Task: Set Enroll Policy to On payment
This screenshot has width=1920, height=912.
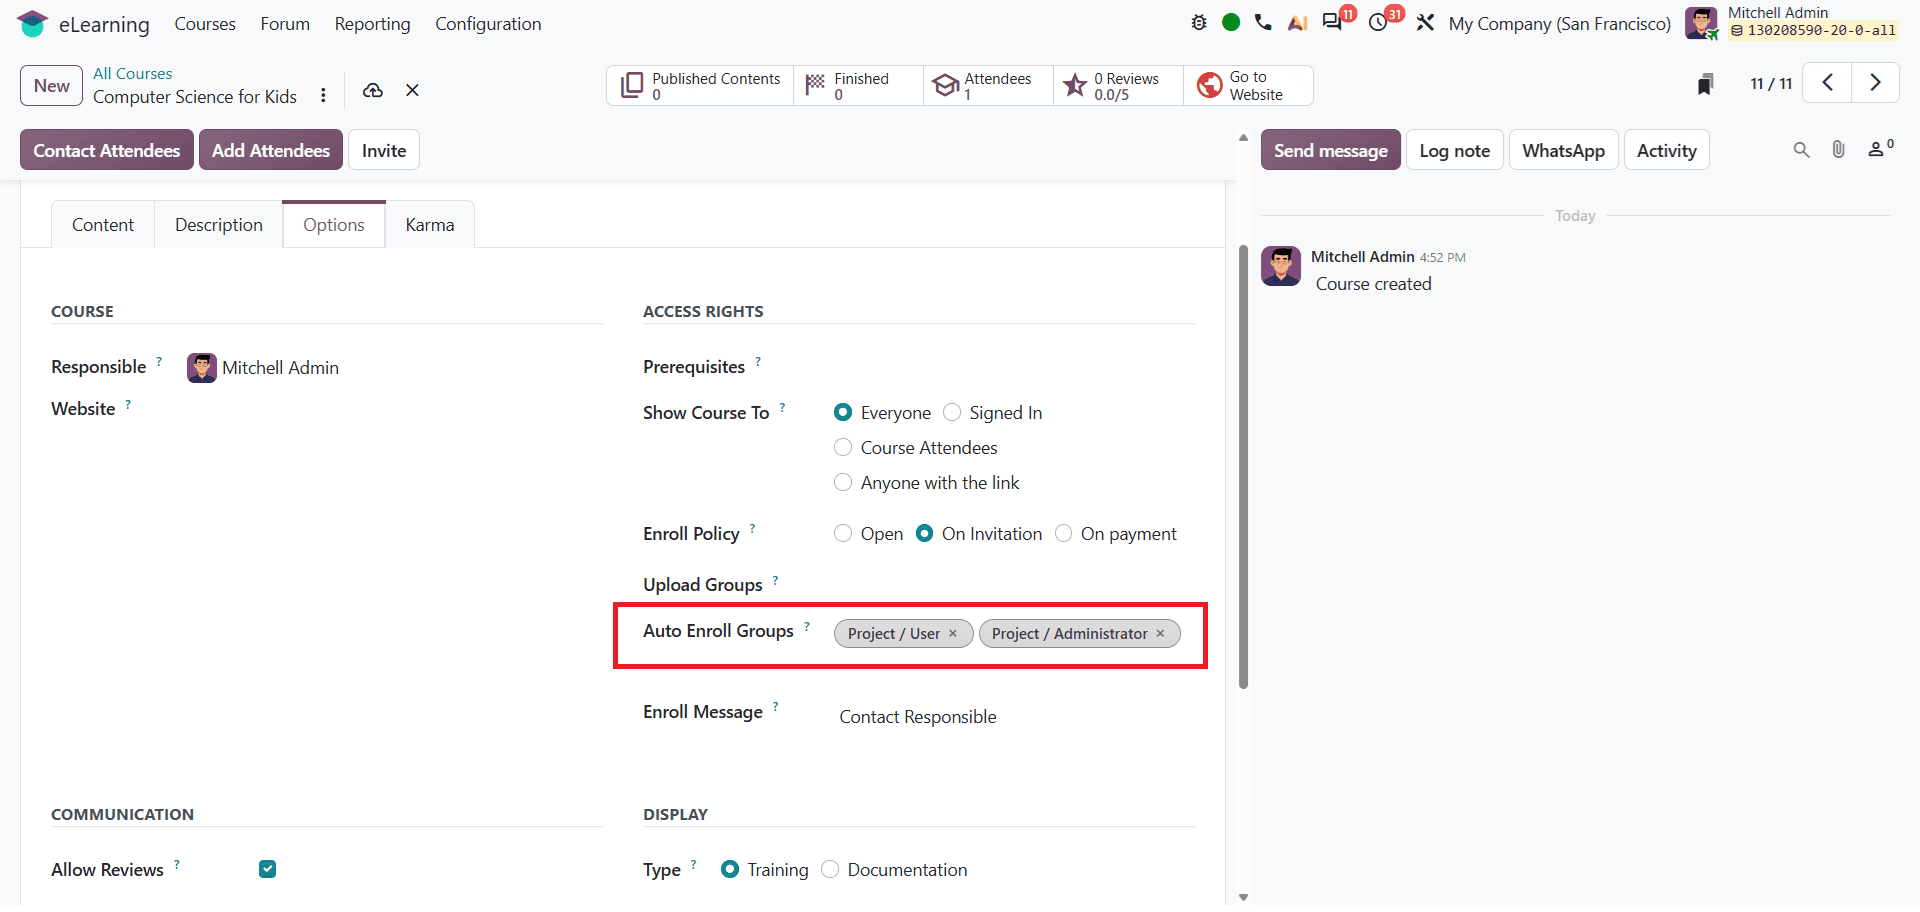Action: pos(1063,534)
